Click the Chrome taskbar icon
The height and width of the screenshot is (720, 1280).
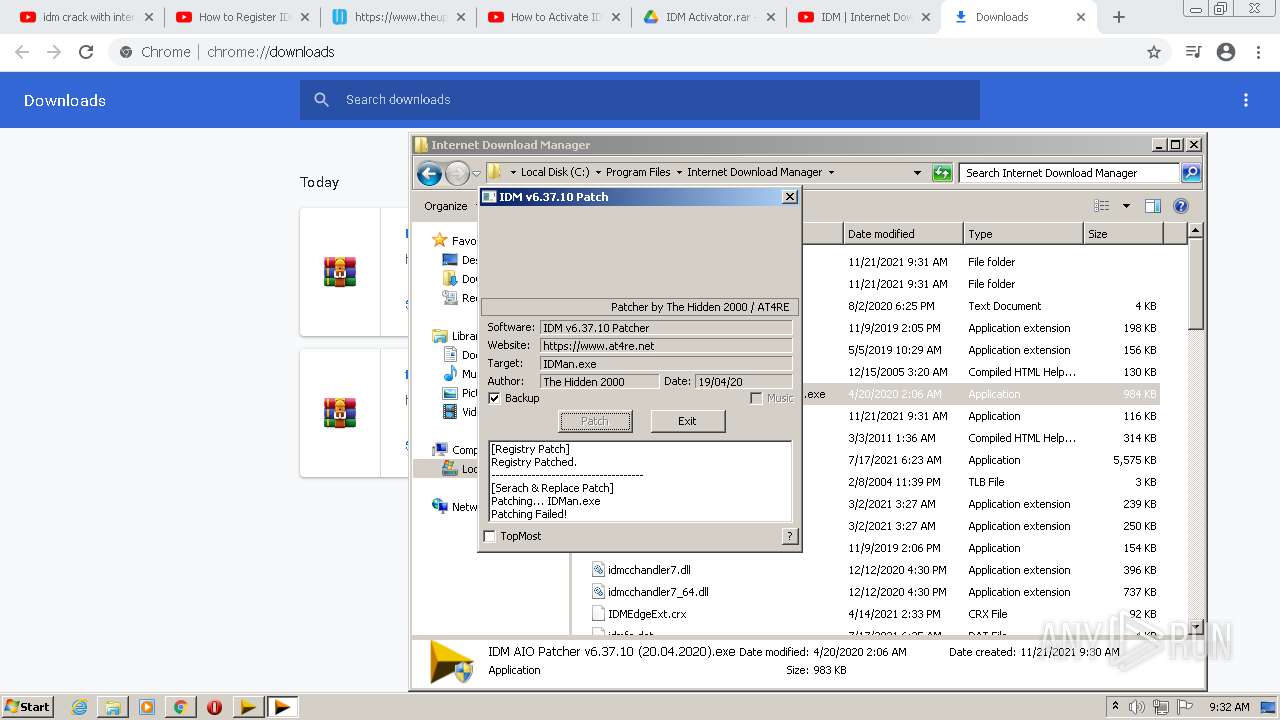pos(180,707)
